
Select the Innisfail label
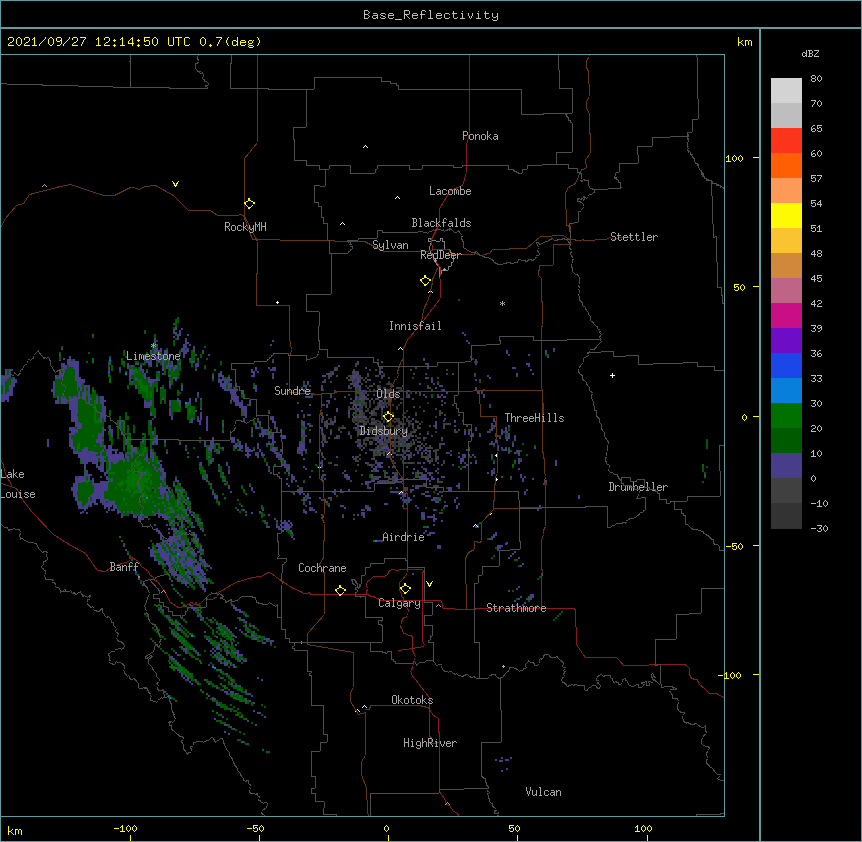click(x=415, y=326)
